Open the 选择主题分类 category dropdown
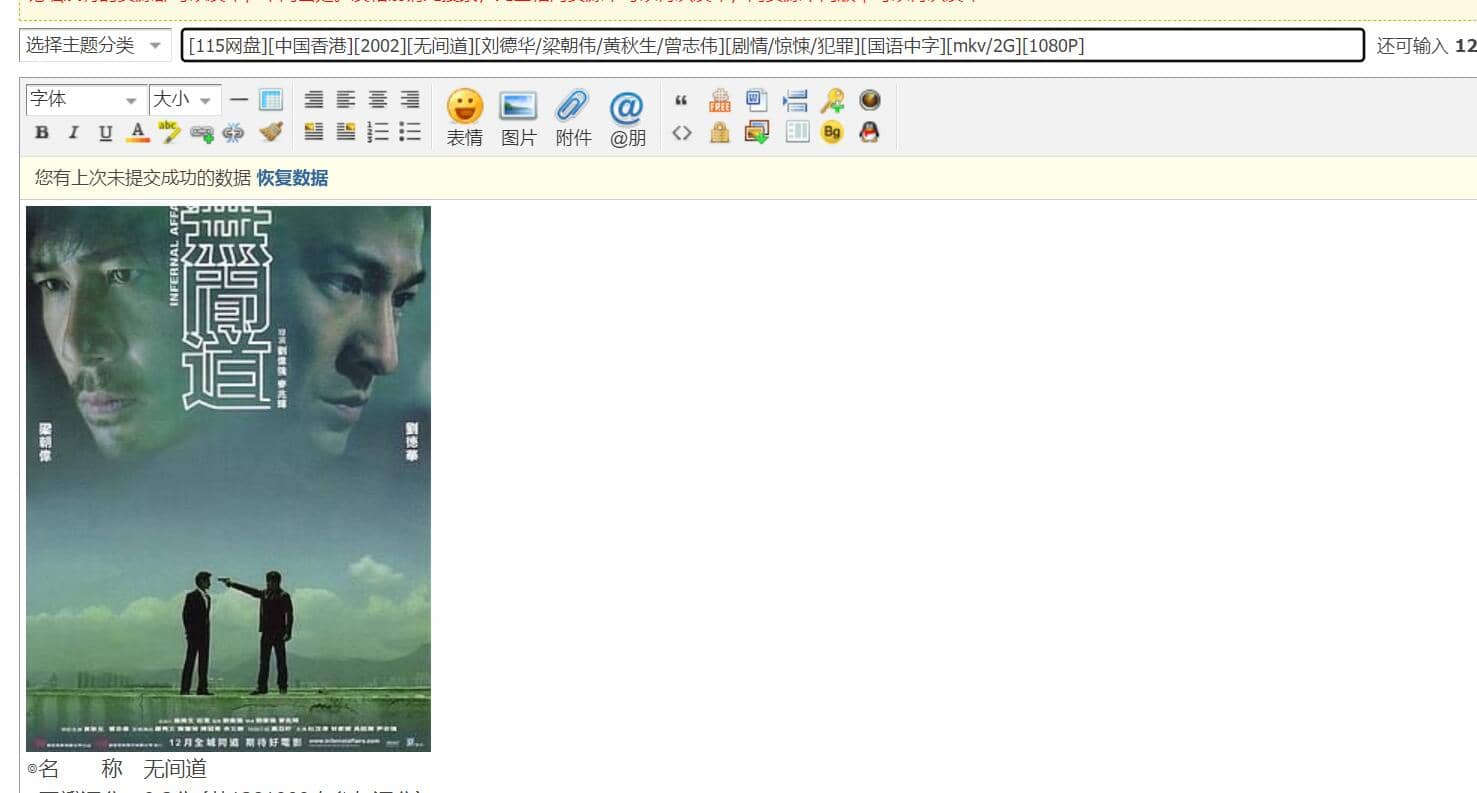Image resolution: width=1477 pixels, height=793 pixels. (x=95, y=45)
